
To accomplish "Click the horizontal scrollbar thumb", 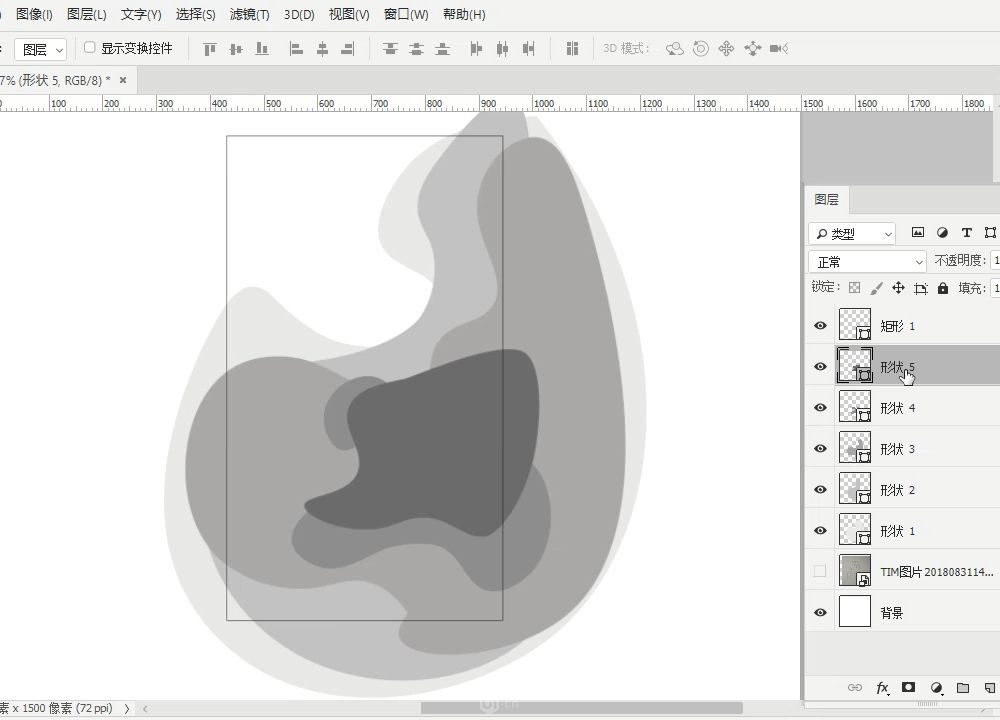I will pyautogui.click(x=582, y=708).
